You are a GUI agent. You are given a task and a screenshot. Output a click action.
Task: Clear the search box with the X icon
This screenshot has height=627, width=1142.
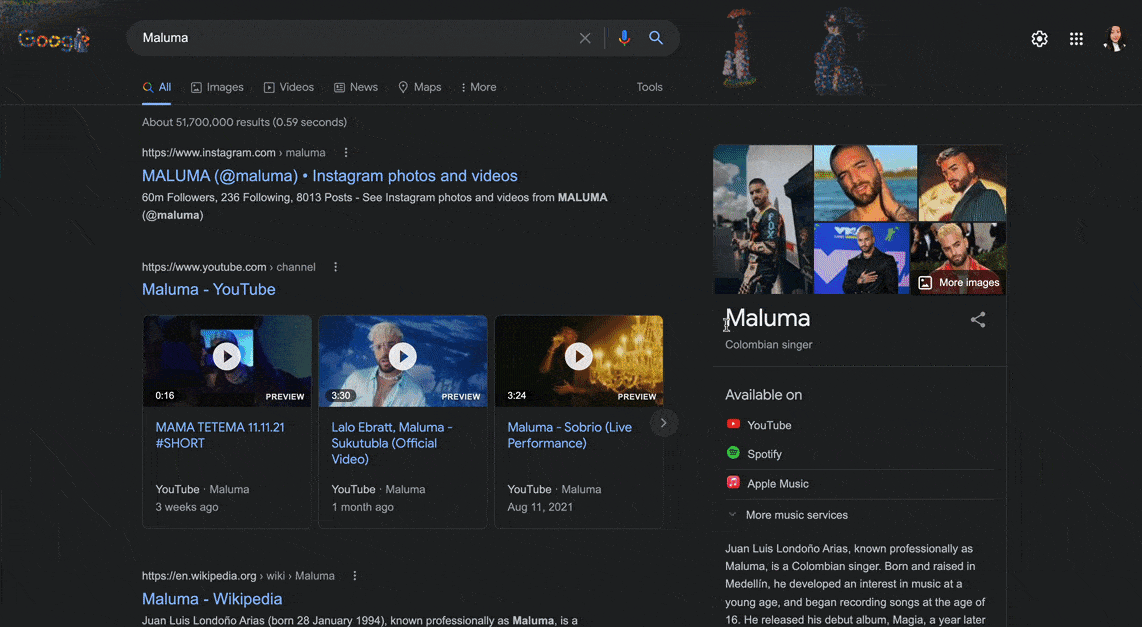coord(585,38)
